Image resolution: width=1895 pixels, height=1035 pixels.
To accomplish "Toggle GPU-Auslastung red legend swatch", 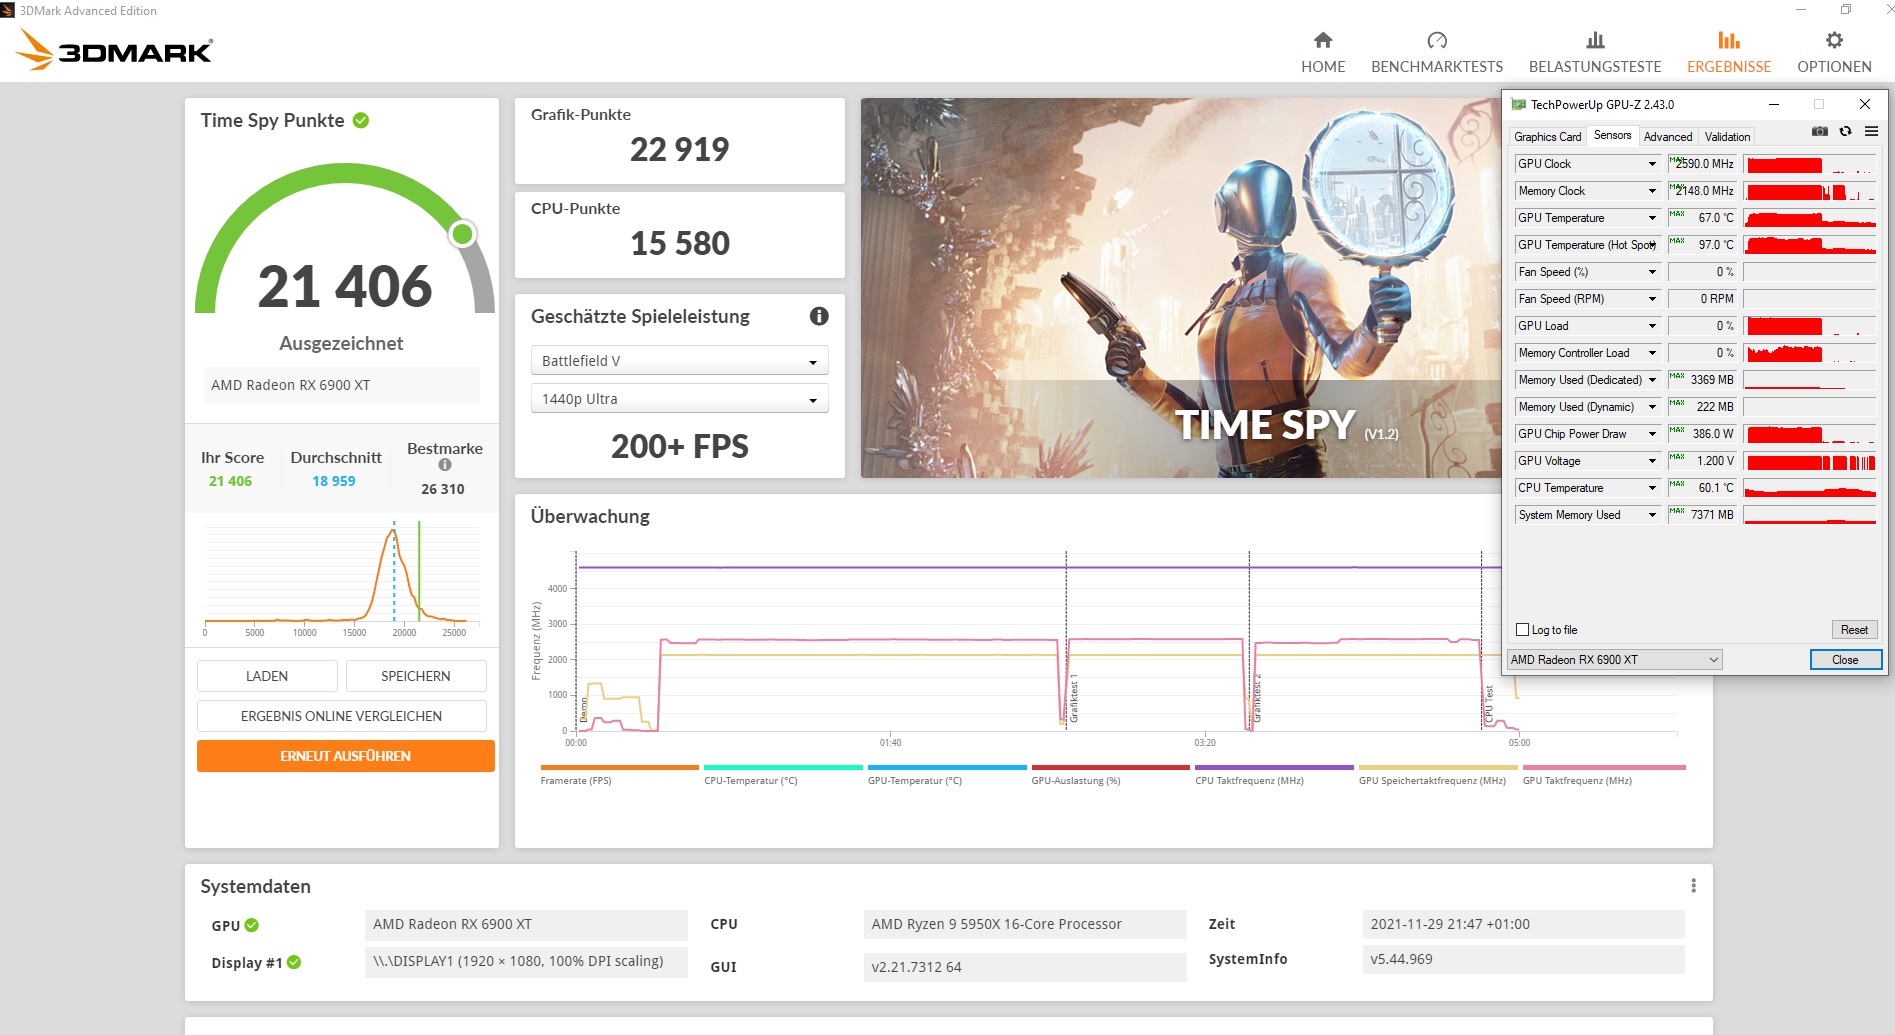I will tap(1110, 768).
